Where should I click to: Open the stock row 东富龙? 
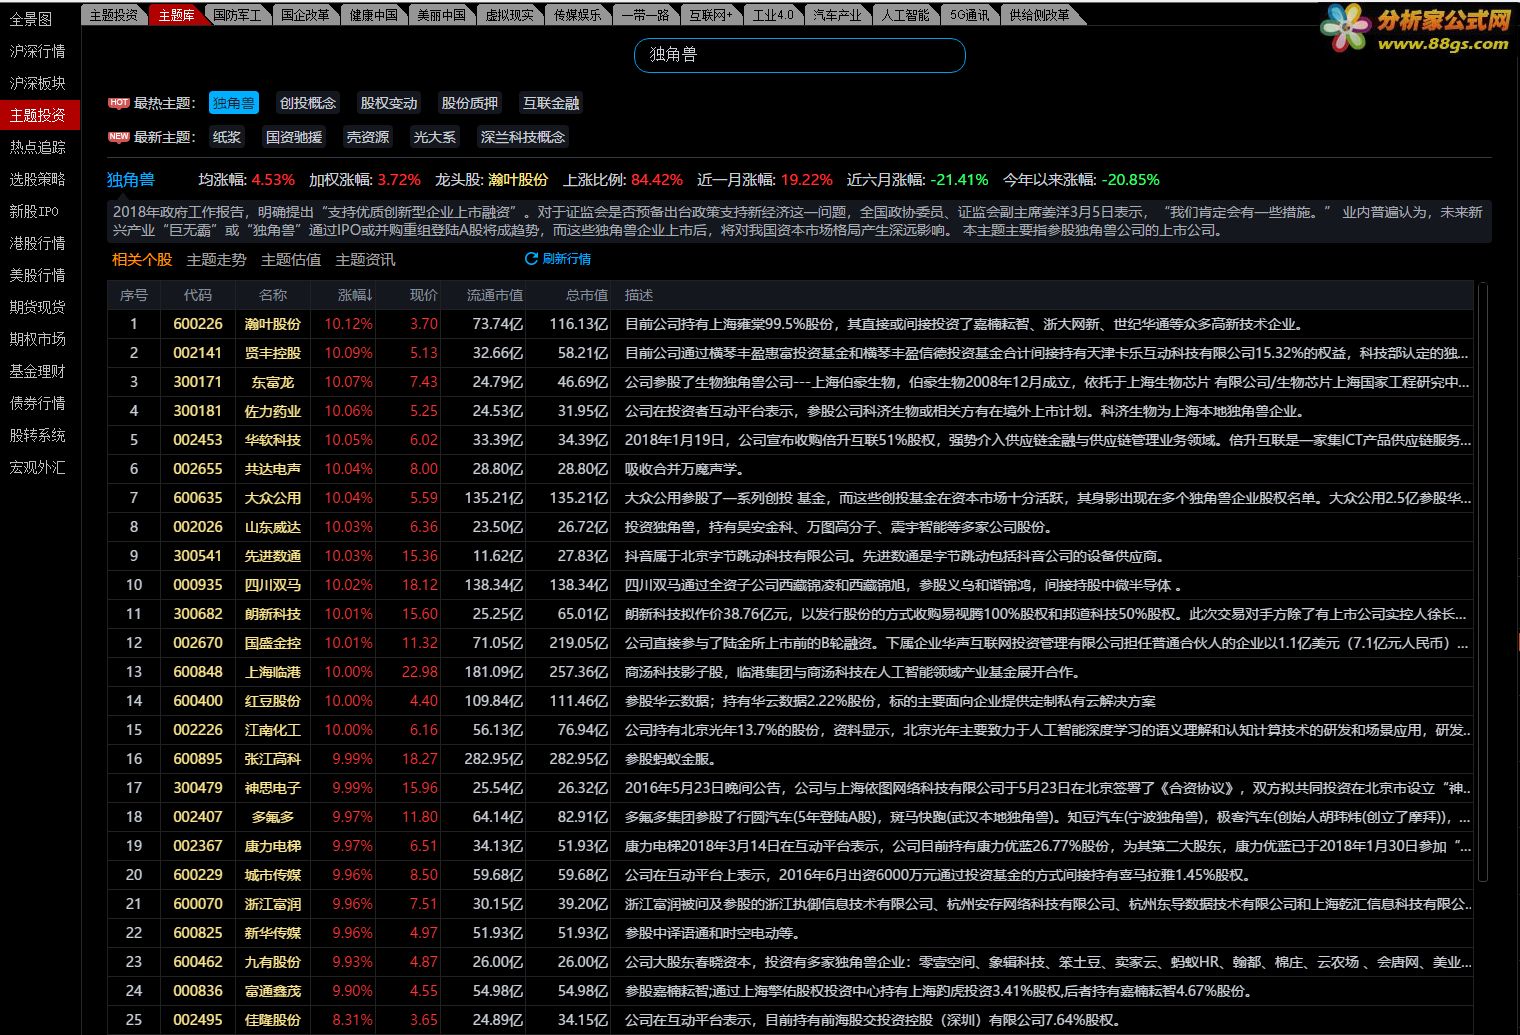point(790,382)
